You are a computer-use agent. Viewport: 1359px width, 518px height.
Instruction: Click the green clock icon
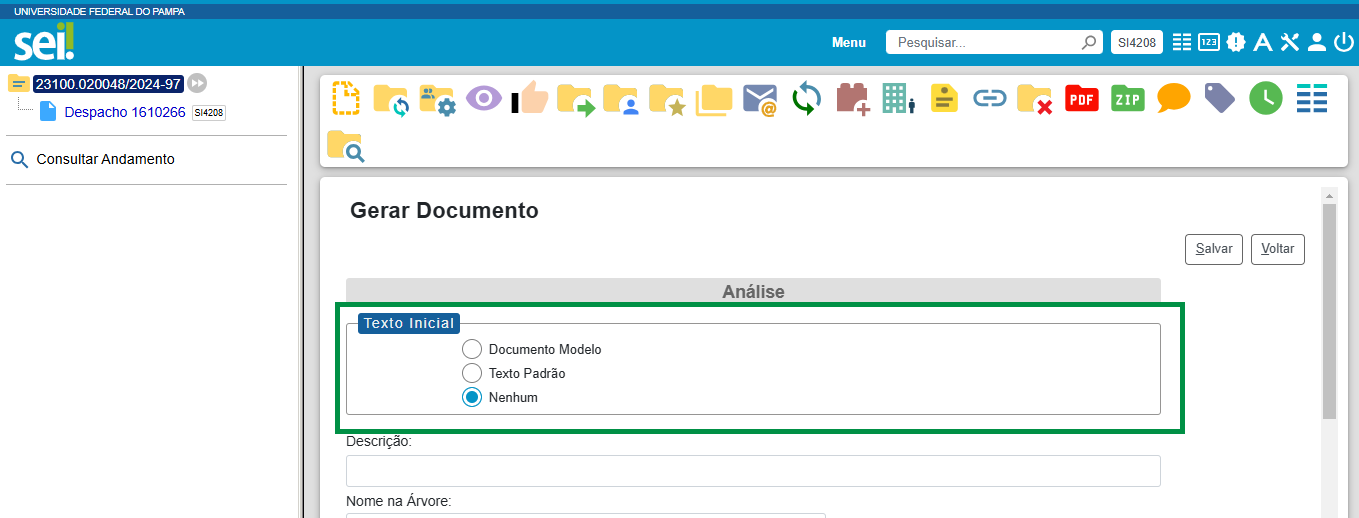(x=1265, y=98)
